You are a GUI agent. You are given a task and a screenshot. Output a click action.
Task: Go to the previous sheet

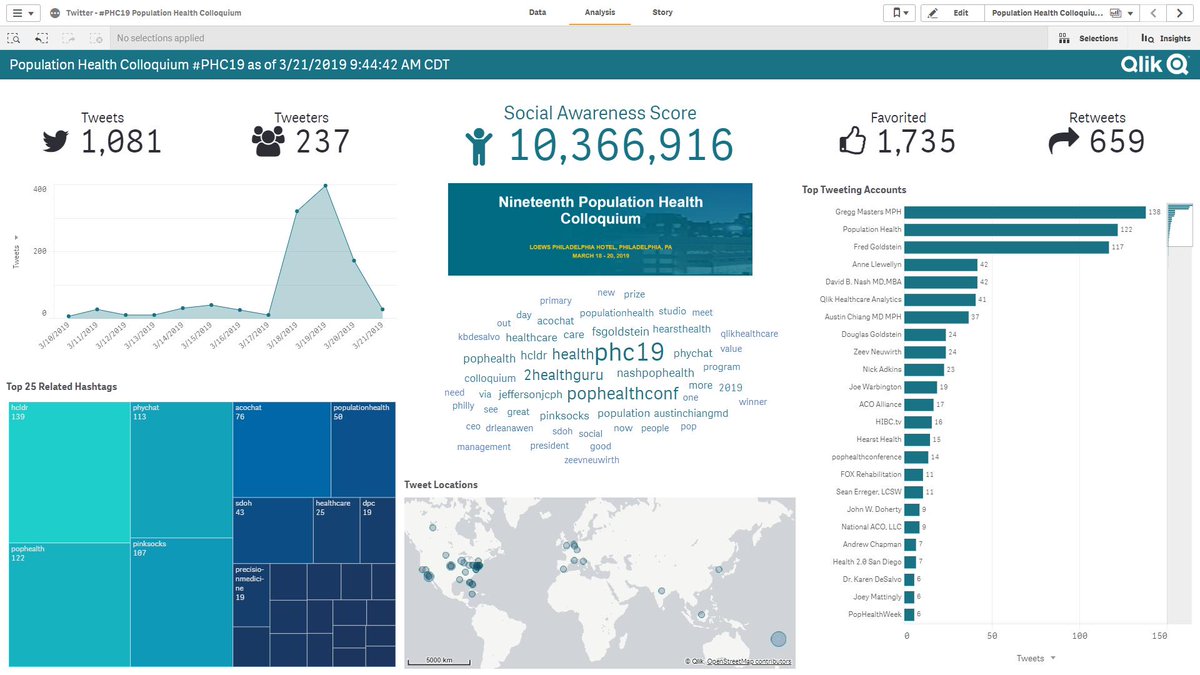(1153, 13)
